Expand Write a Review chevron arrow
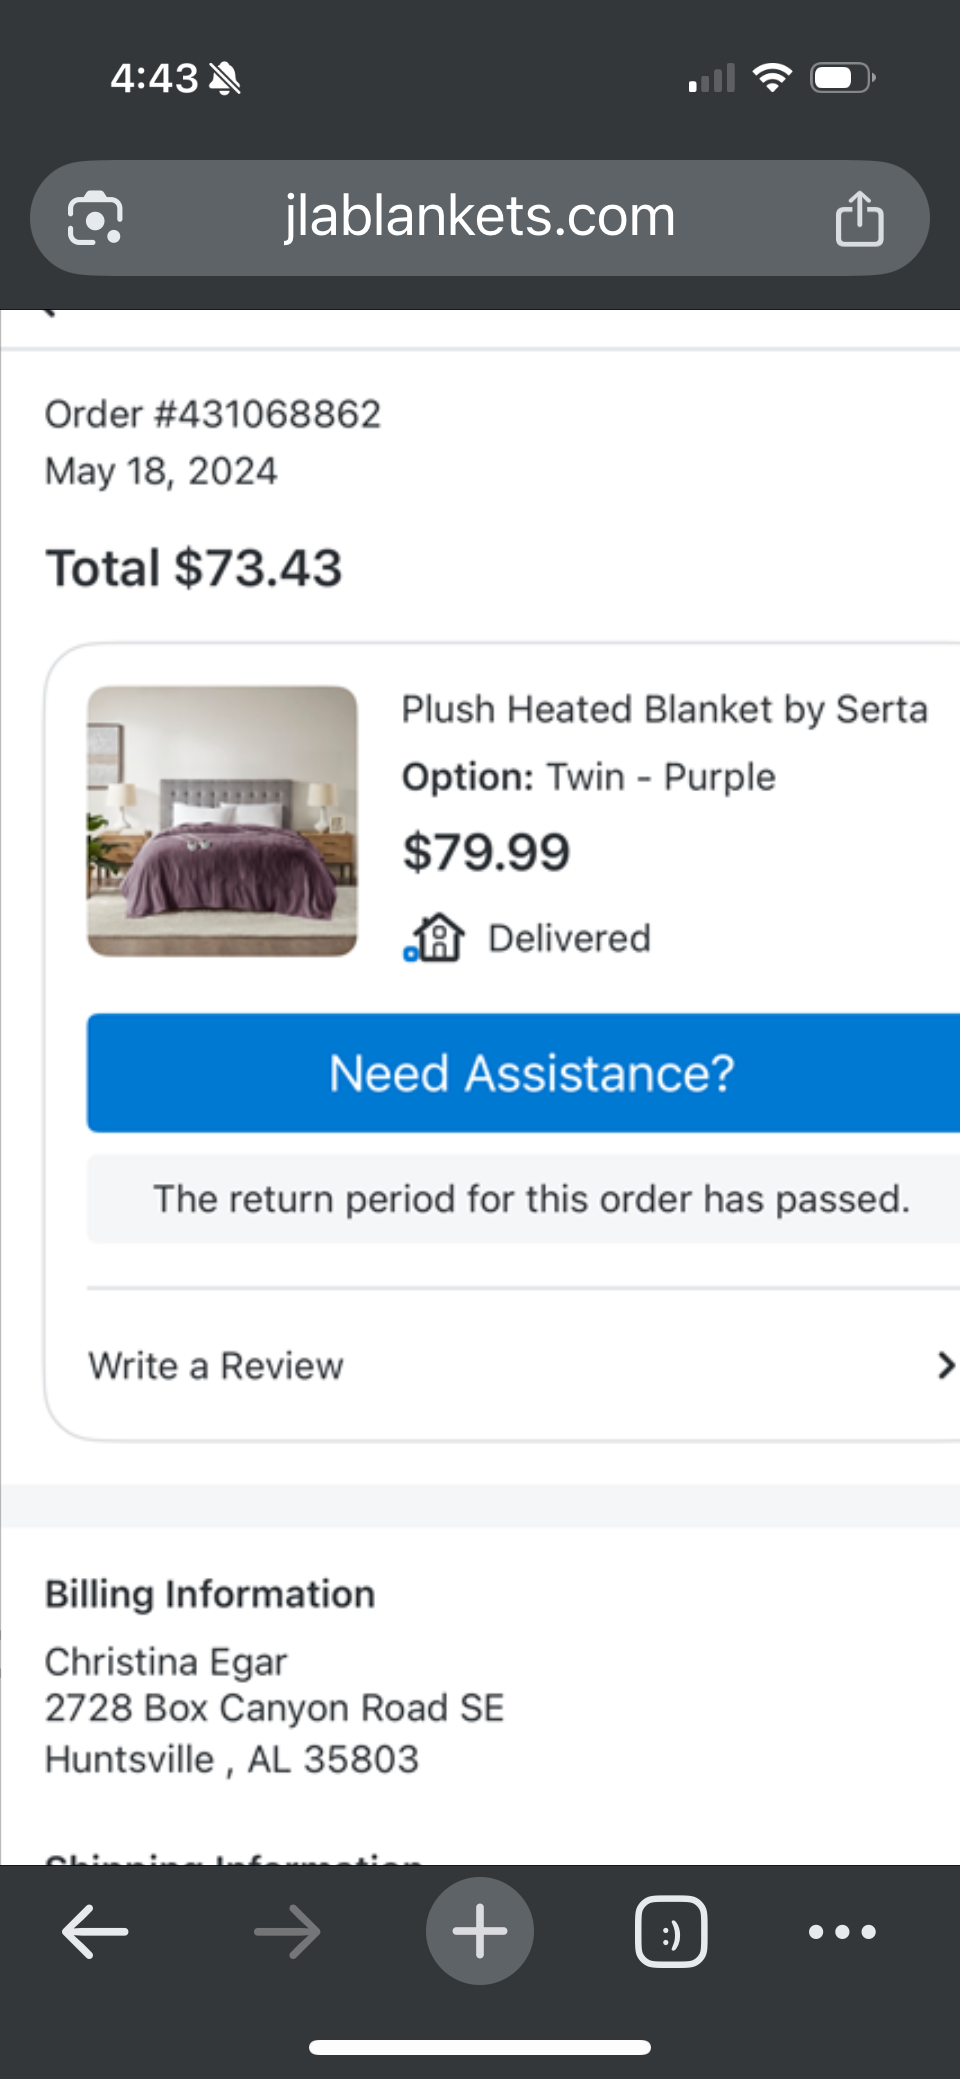 (x=945, y=1365)
